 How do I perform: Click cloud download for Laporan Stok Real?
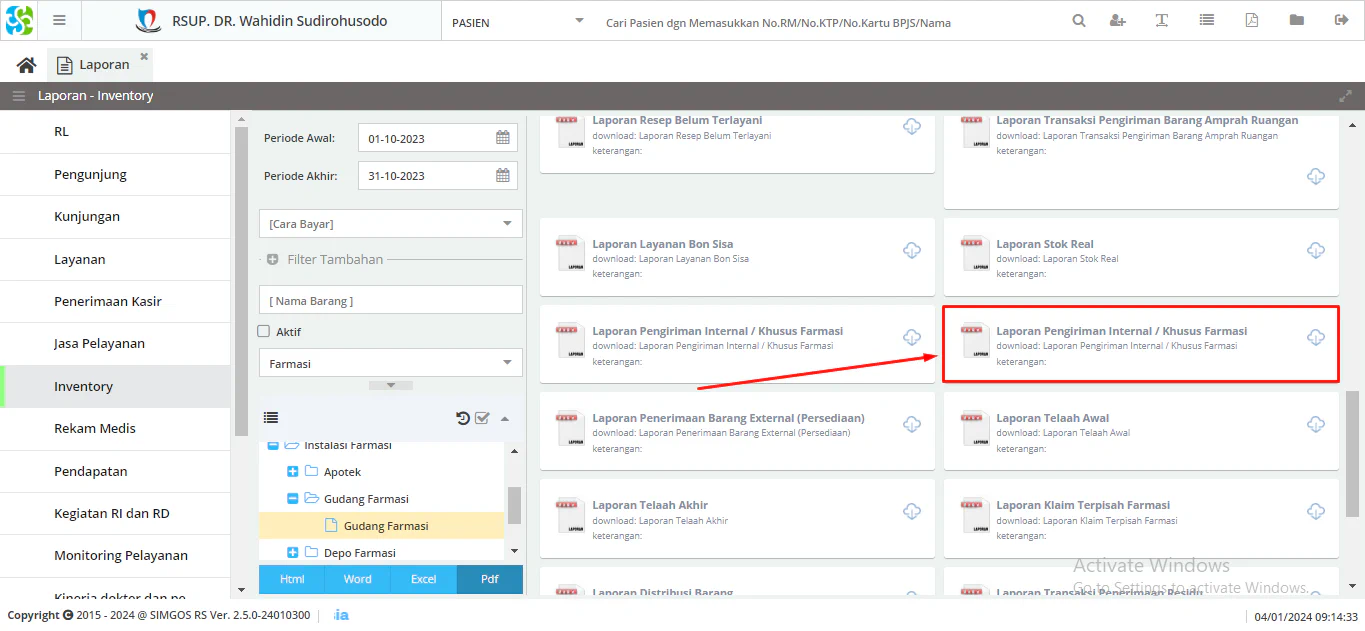point(1316,250)
